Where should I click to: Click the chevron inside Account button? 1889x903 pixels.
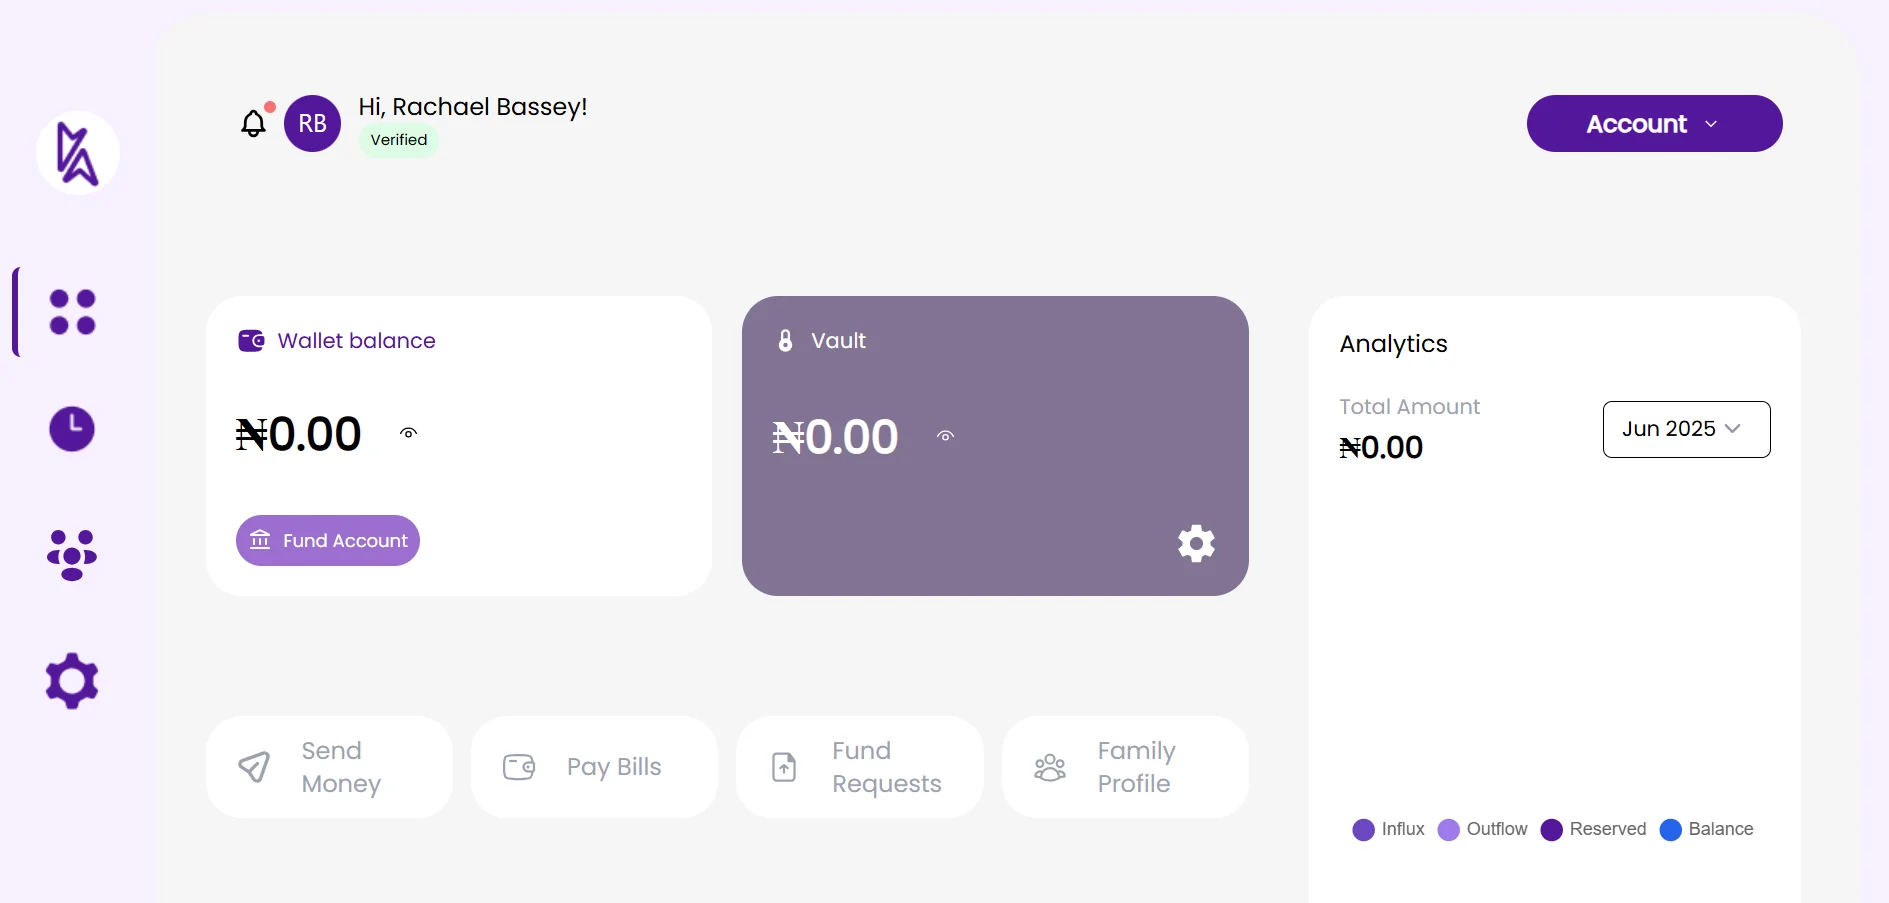(1711, 124)
